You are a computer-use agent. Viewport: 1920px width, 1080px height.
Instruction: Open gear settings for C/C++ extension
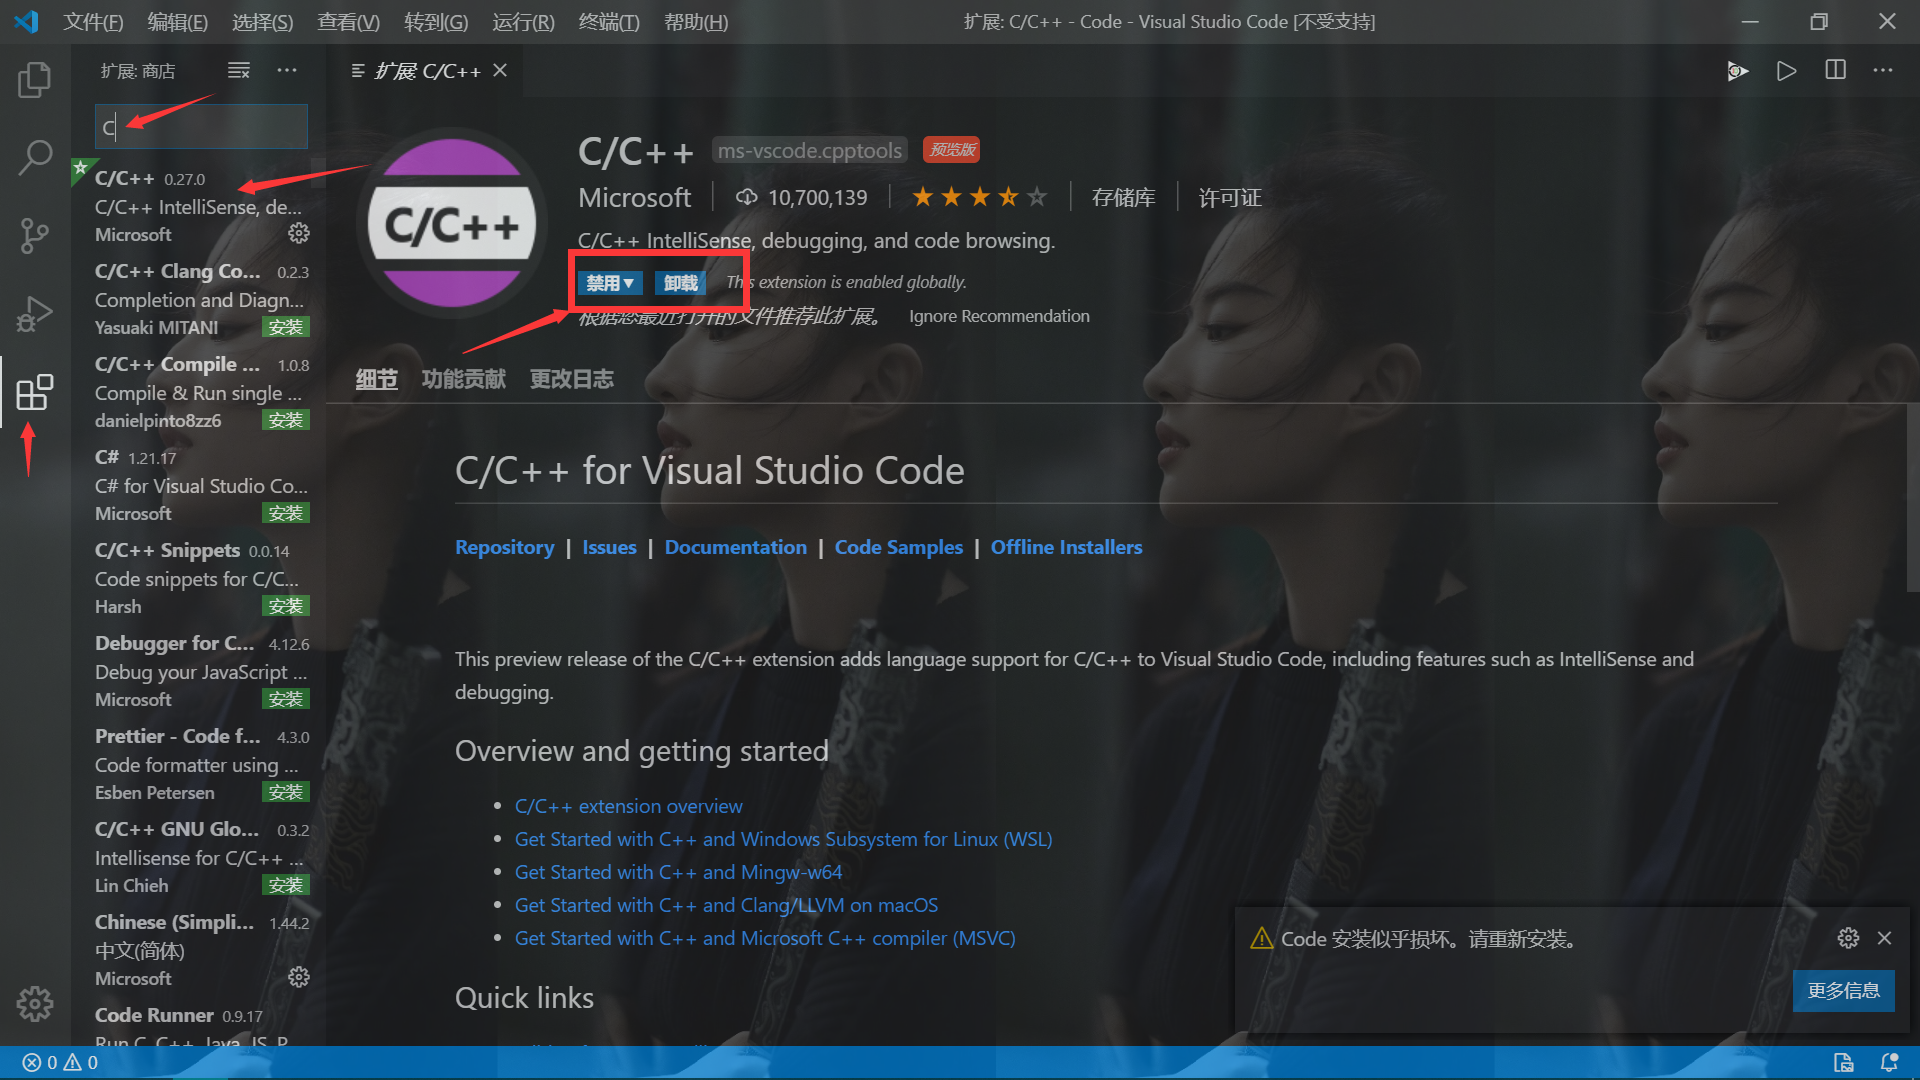(x=298, y=234)
